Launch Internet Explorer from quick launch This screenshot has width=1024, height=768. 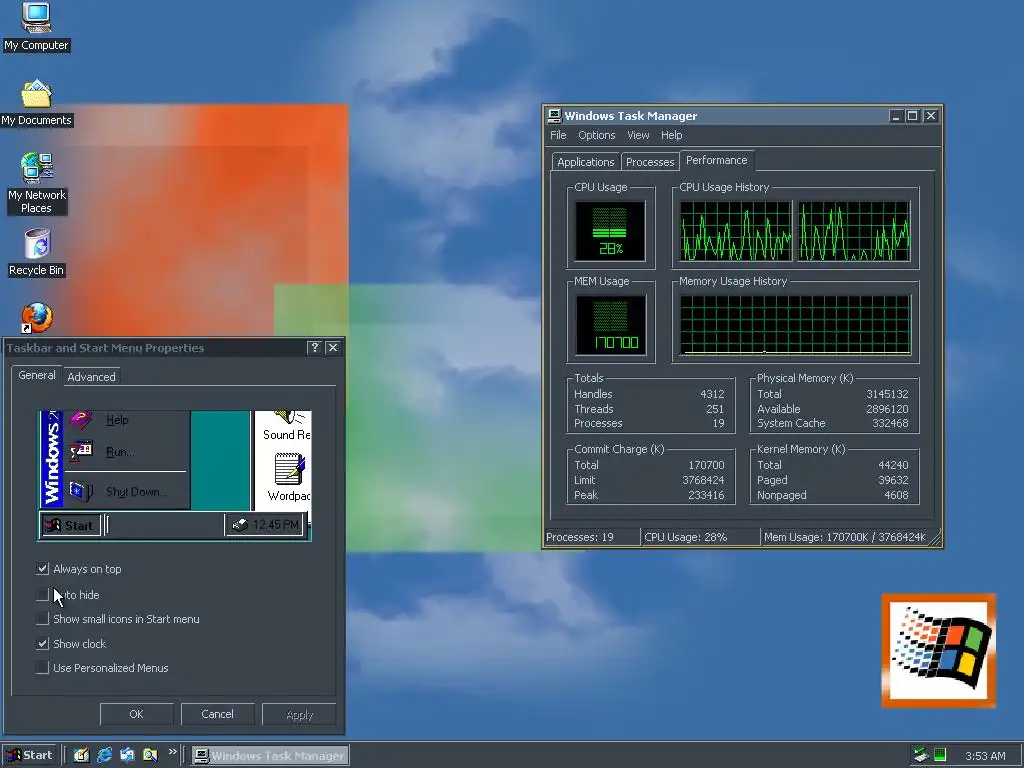pyautogui.click(x=104, y=755)
